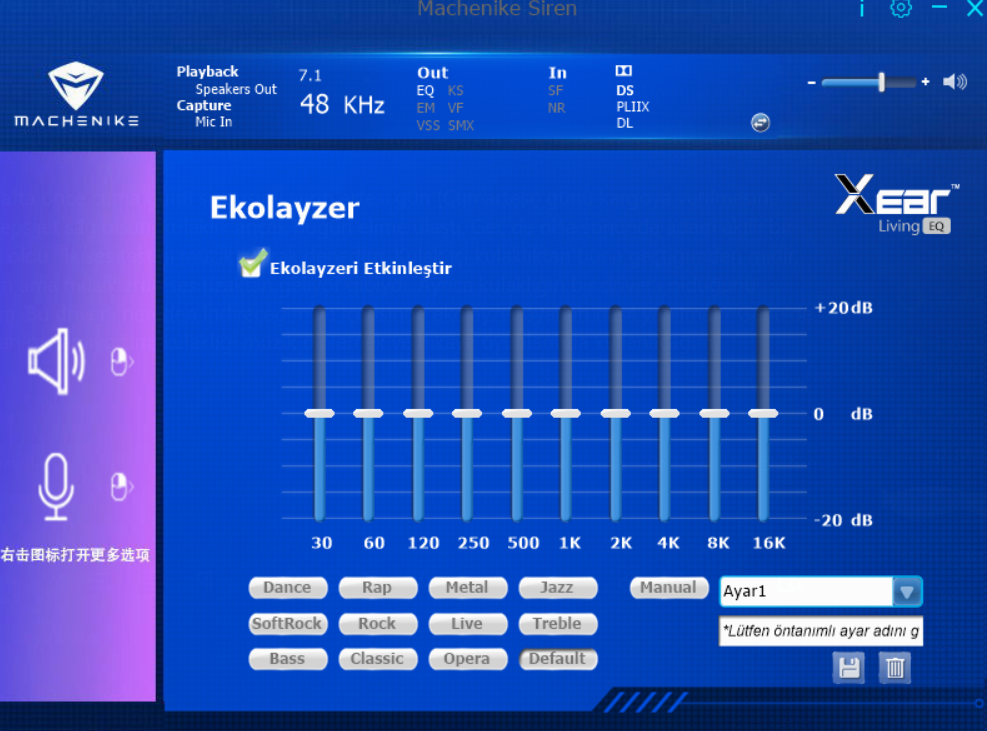Decrease volume with minus icon
Viewport: 987px width, 731px height.
pos(811,82)
